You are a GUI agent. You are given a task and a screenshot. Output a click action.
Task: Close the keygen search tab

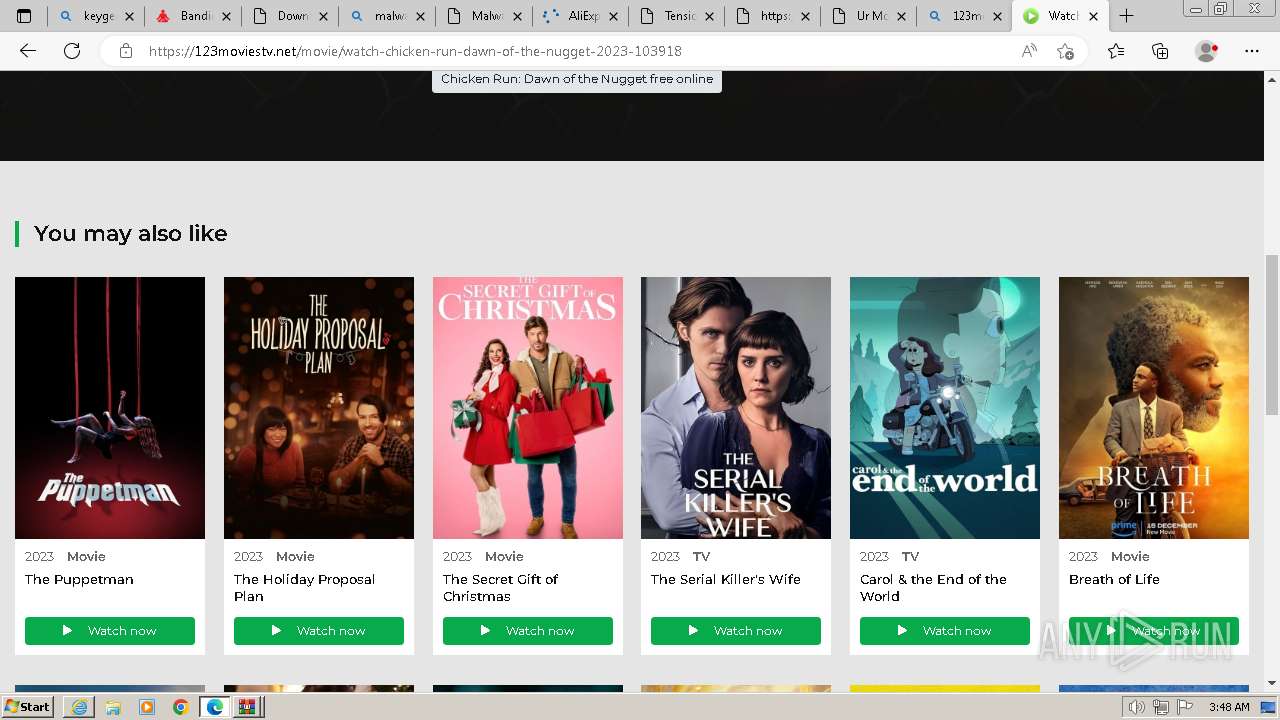(129, 16)
